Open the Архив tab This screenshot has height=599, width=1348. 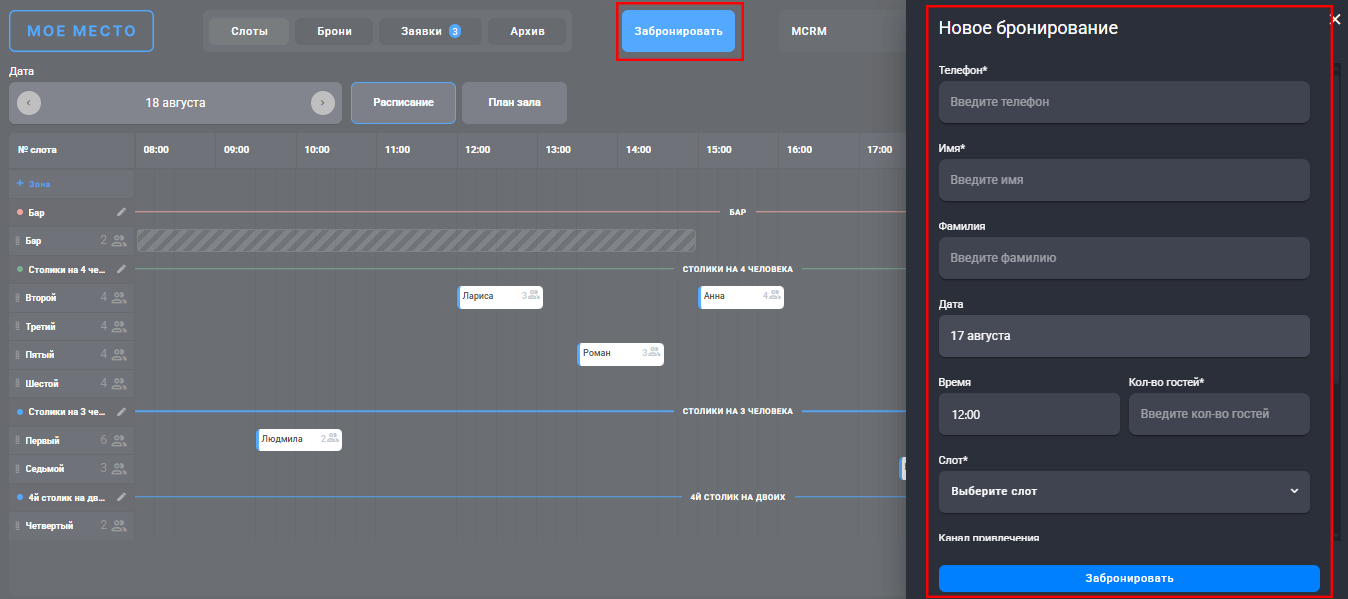pos(527,31)
